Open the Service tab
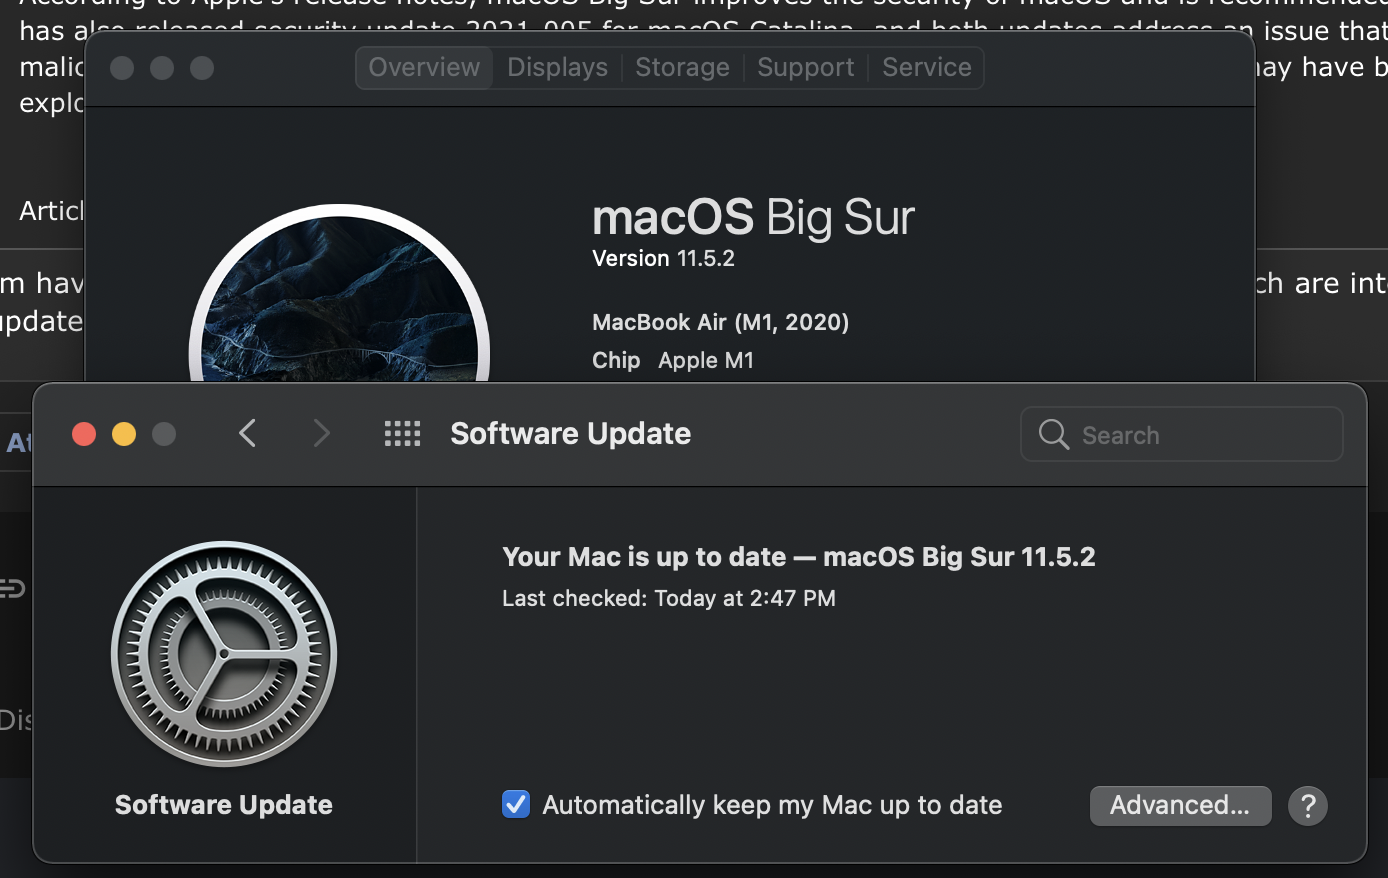Image resolution: width=1388 pixels, height=878 pixels. click(927, 68)
